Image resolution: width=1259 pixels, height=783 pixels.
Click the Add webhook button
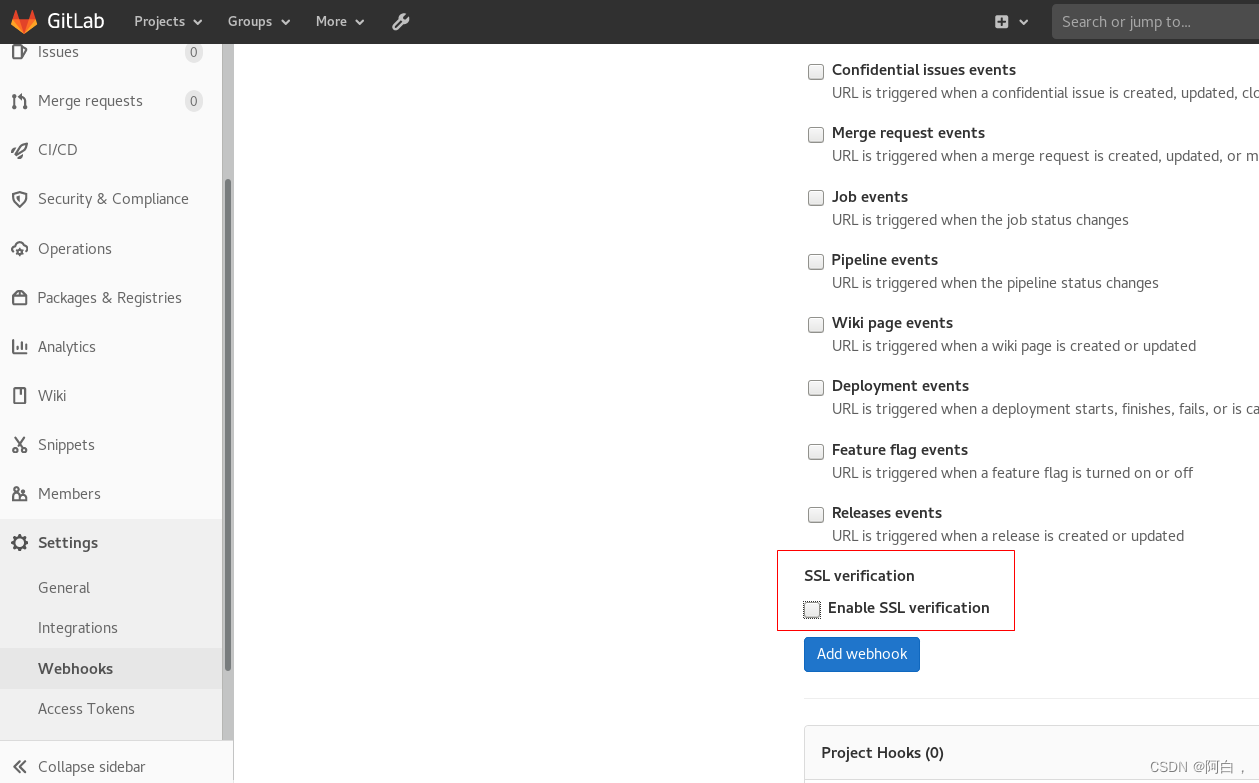(x=862, y=654)
